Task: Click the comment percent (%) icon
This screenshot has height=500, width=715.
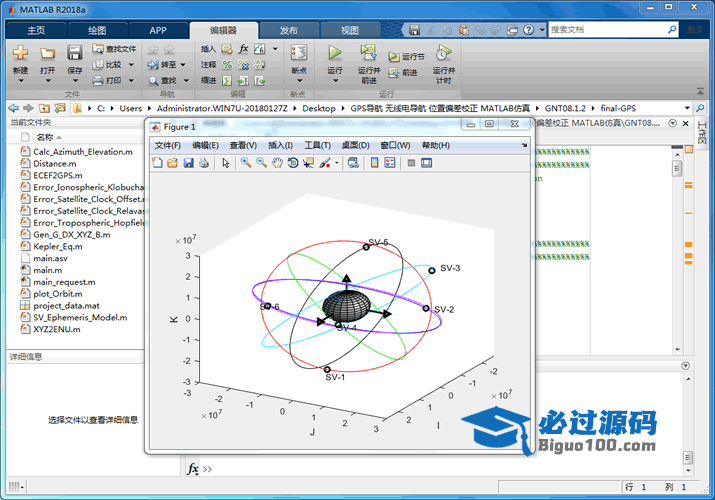Action: pos(227,65)
